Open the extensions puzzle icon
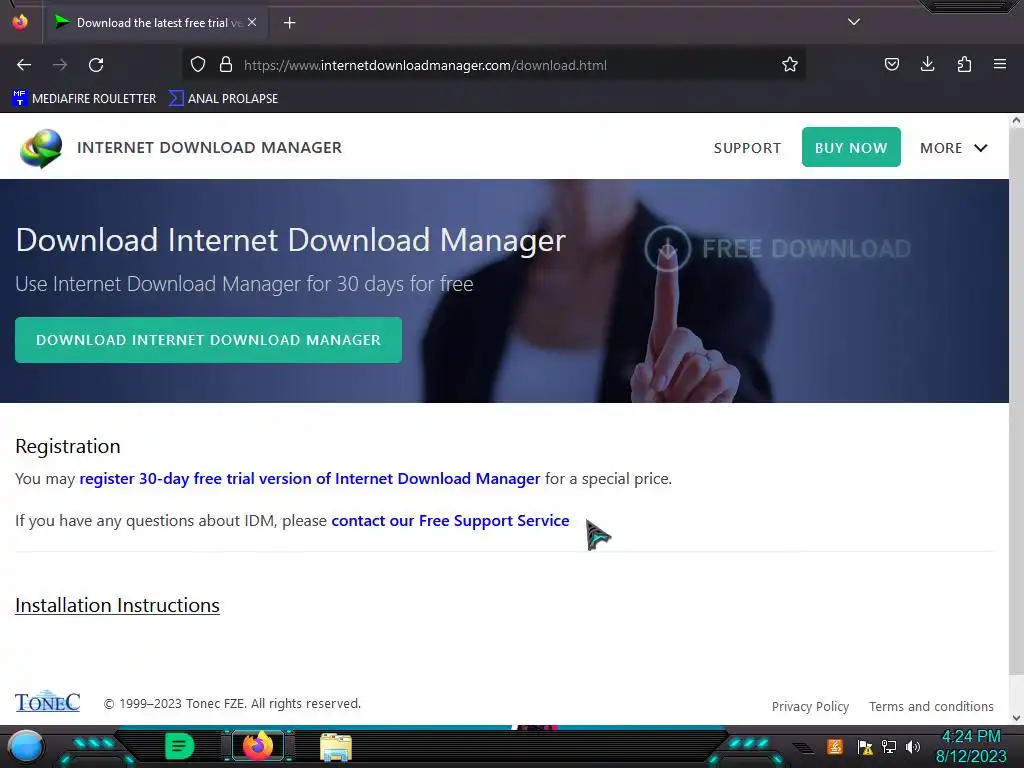The width and height of the screenshot is (1024, 768). 964,64
